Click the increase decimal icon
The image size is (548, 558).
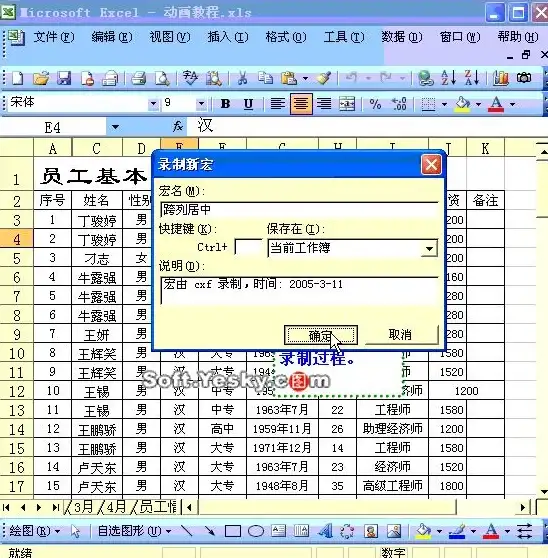click(x=399, y=104)
